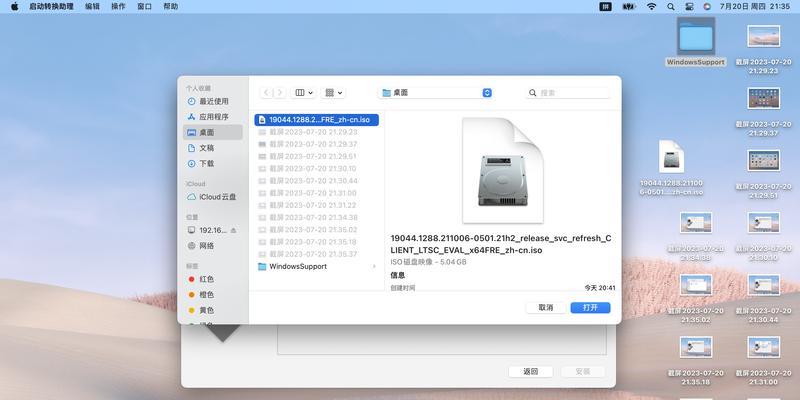The height and width of the screenshot is (400, 800).
Task: Go back in the file dialog
Action: click(267, 93)
